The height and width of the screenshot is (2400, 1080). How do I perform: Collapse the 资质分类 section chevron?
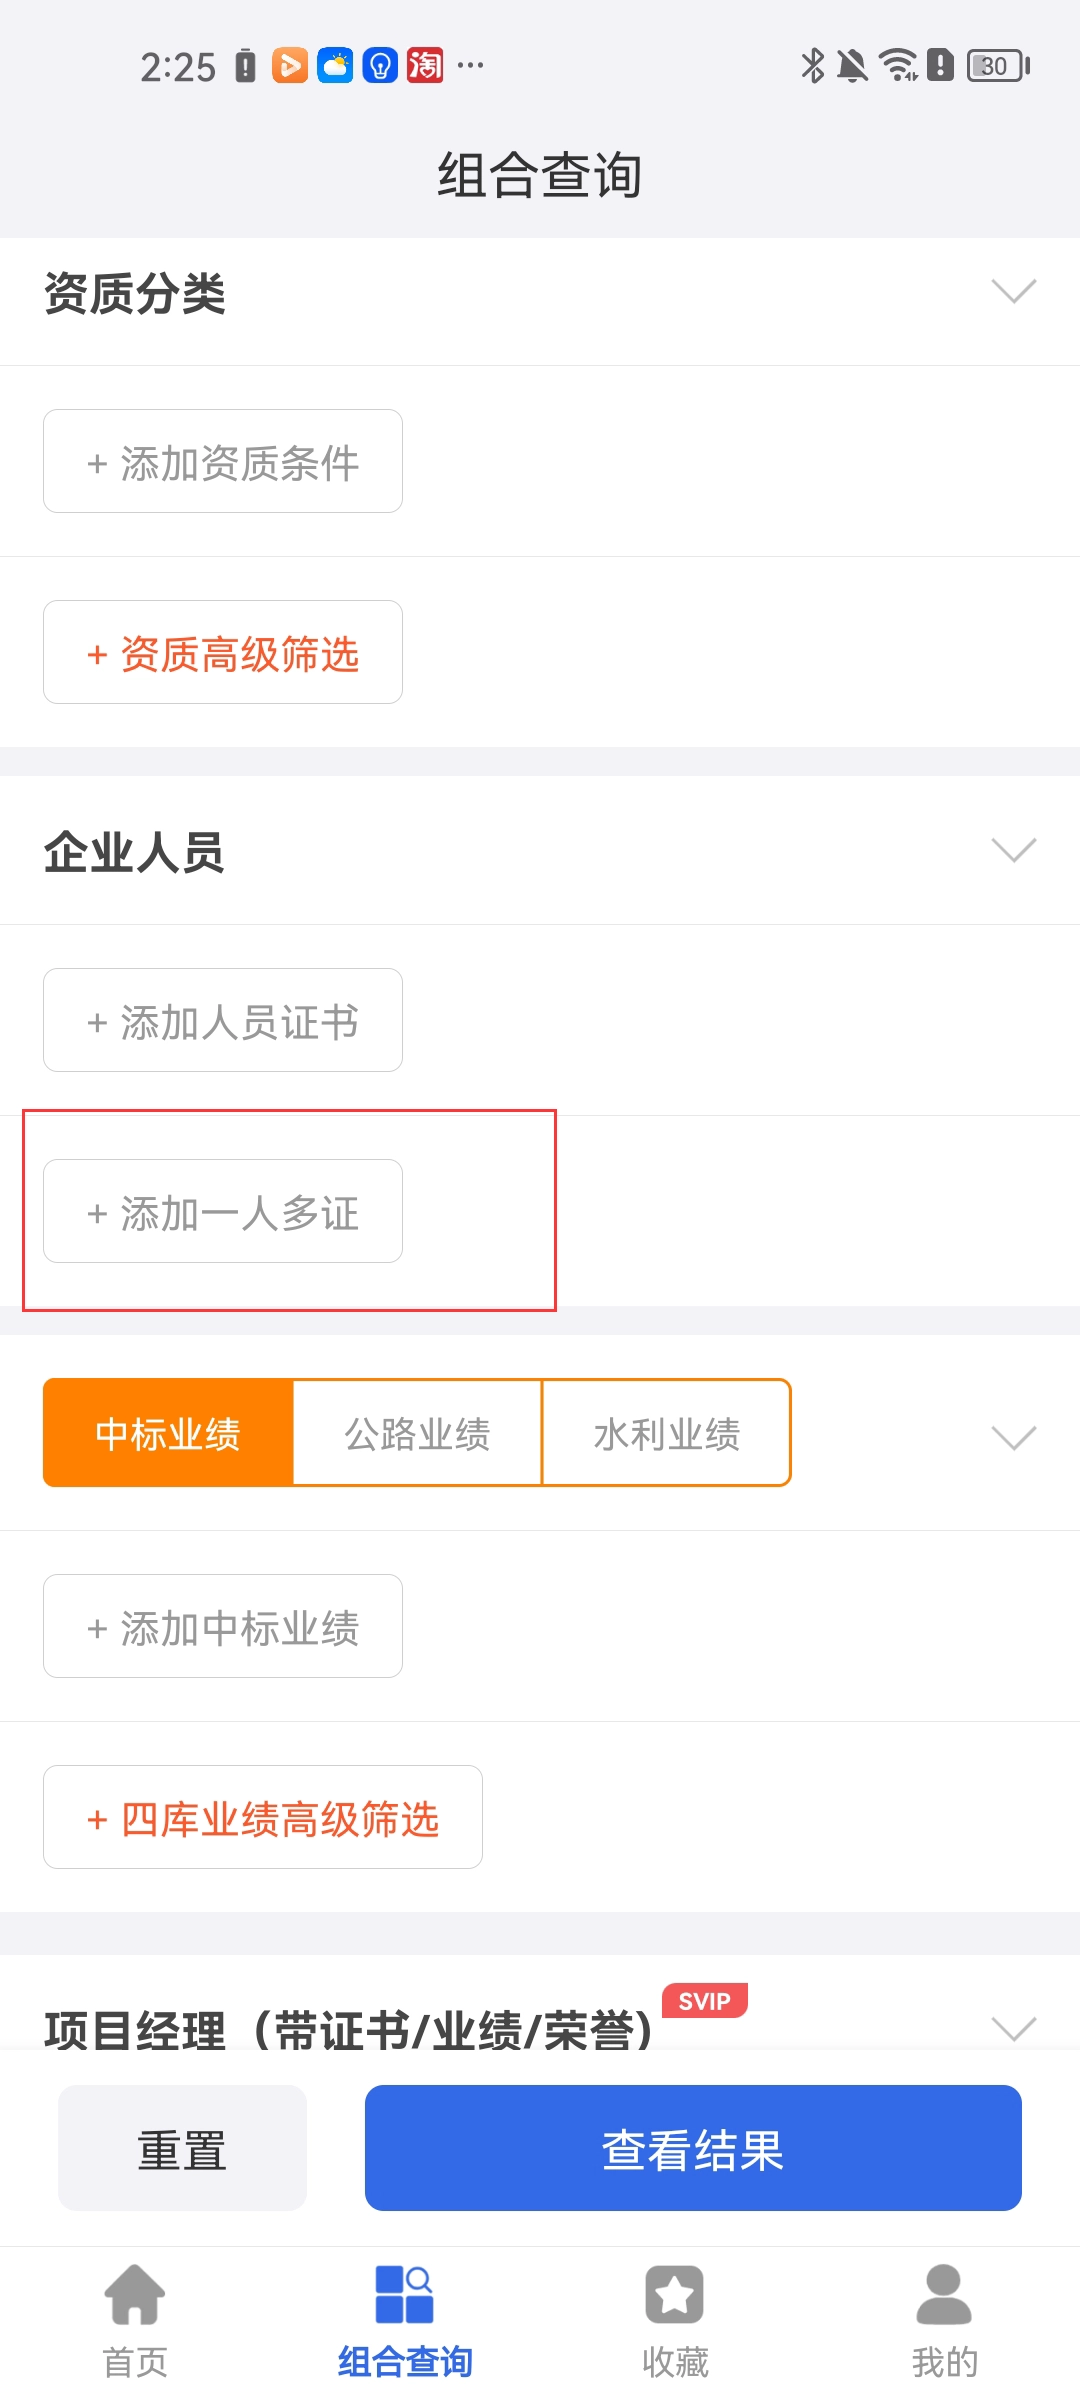pyautogui.click(x=1013, y=291)
